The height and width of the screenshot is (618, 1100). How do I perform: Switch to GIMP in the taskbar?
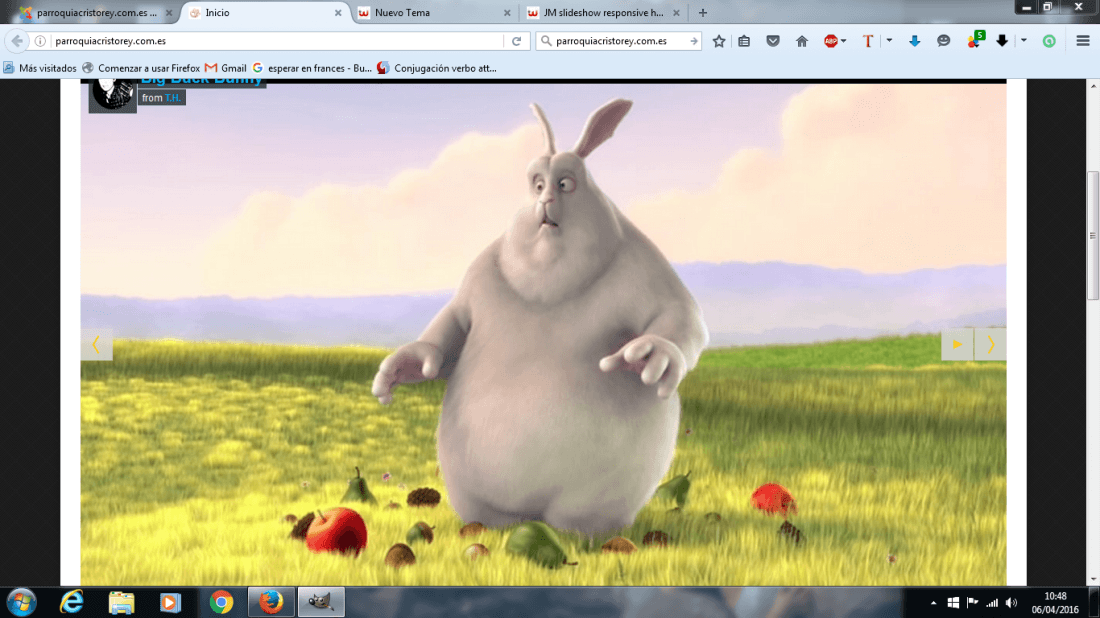pyautogui.click(x=321, y=602)
